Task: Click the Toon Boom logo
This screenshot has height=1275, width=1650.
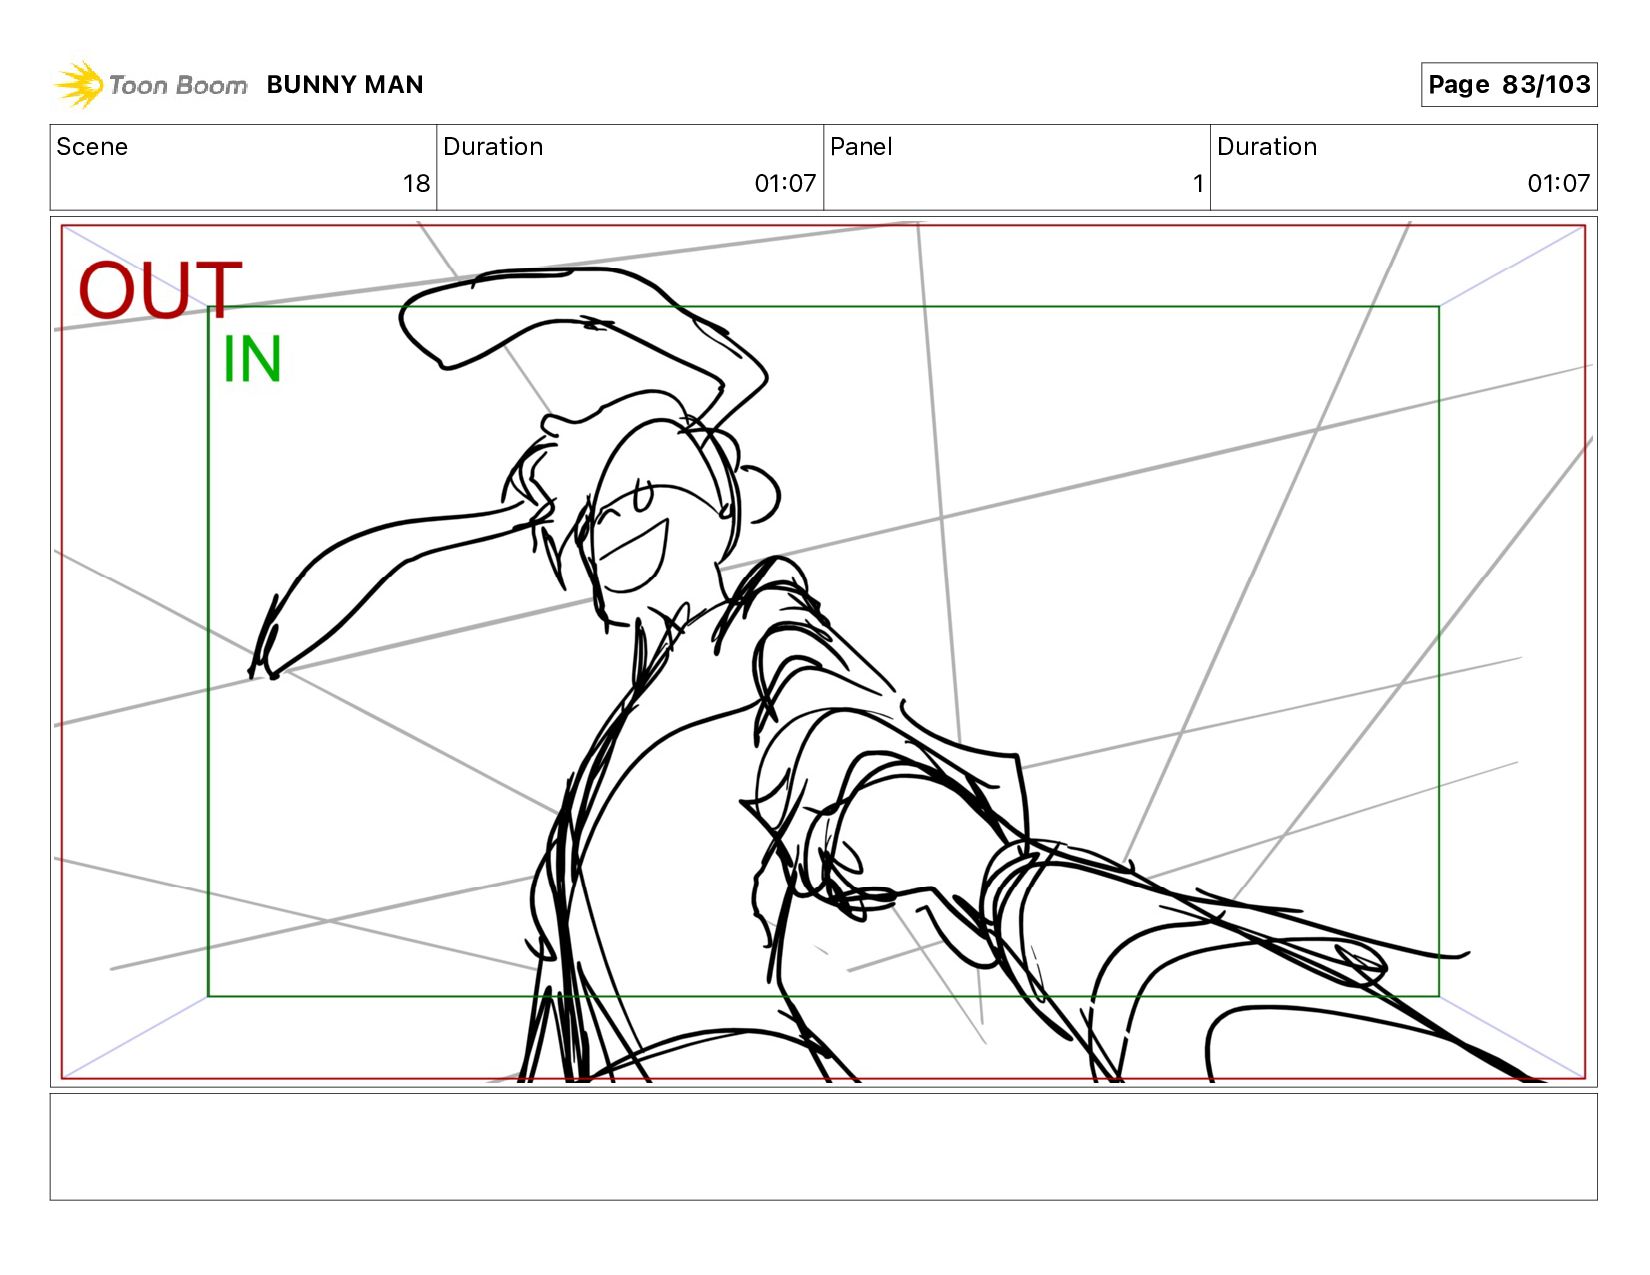Action: 150,85
